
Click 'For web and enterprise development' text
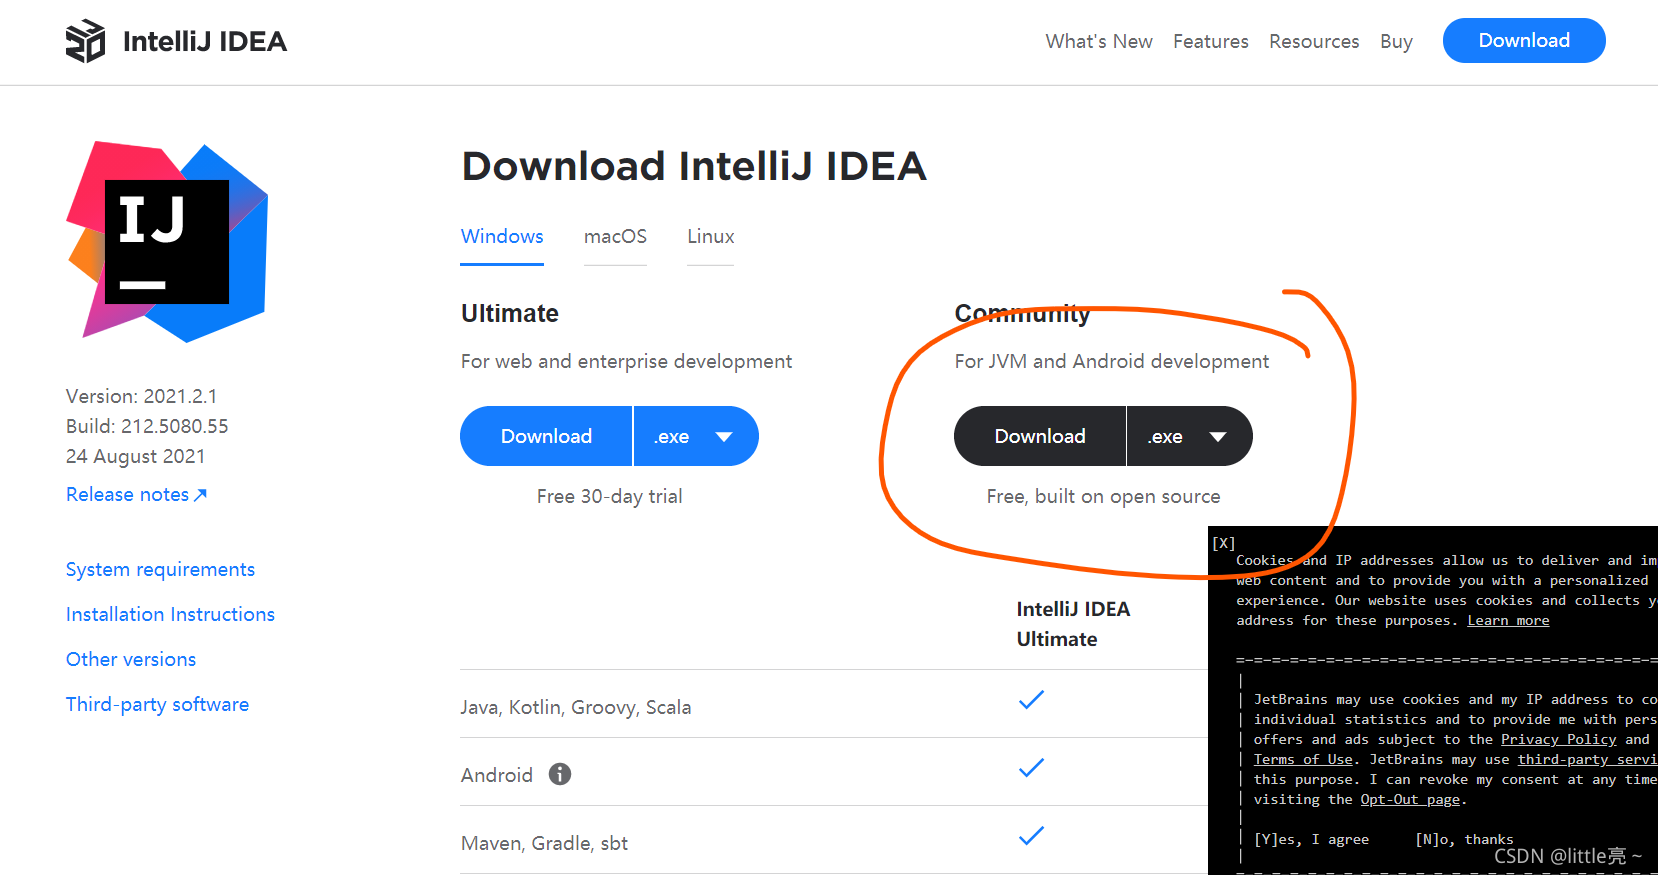tap(626, 361)
